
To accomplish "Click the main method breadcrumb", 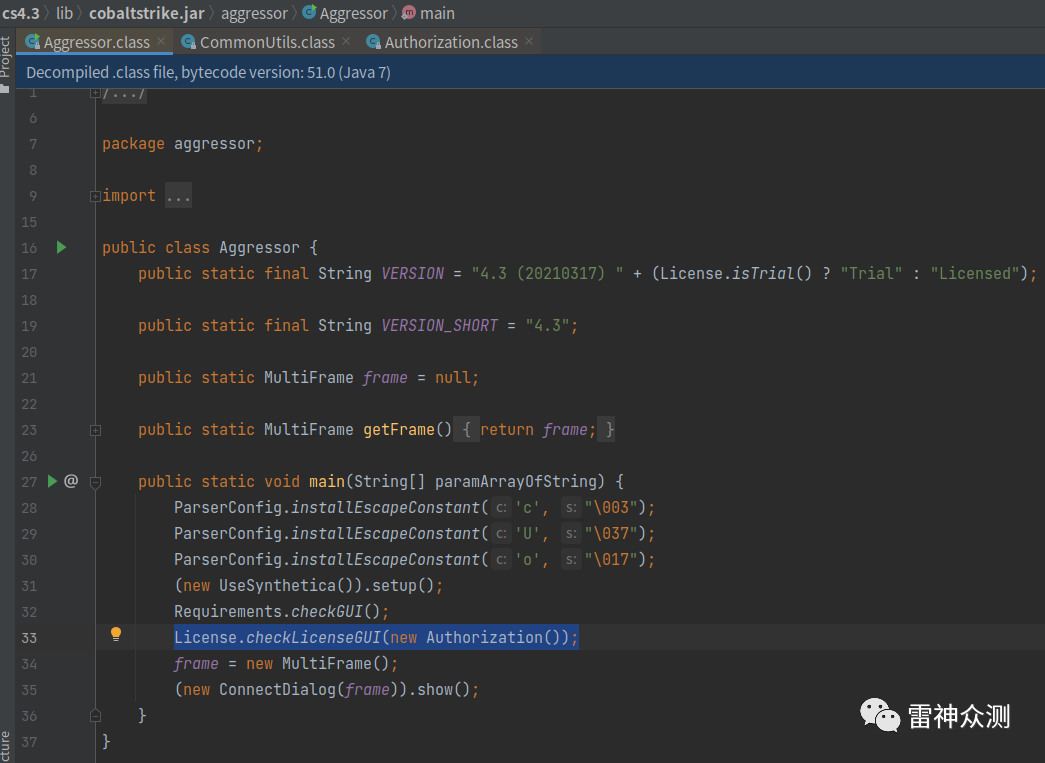I will pyautogui.click(x=437, y=13).
